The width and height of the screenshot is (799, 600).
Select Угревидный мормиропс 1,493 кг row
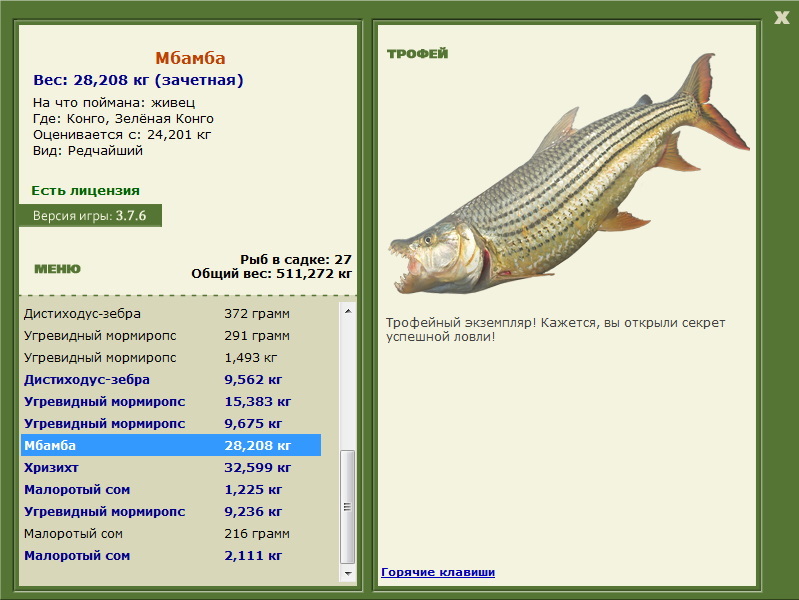(x=171, y=357)
